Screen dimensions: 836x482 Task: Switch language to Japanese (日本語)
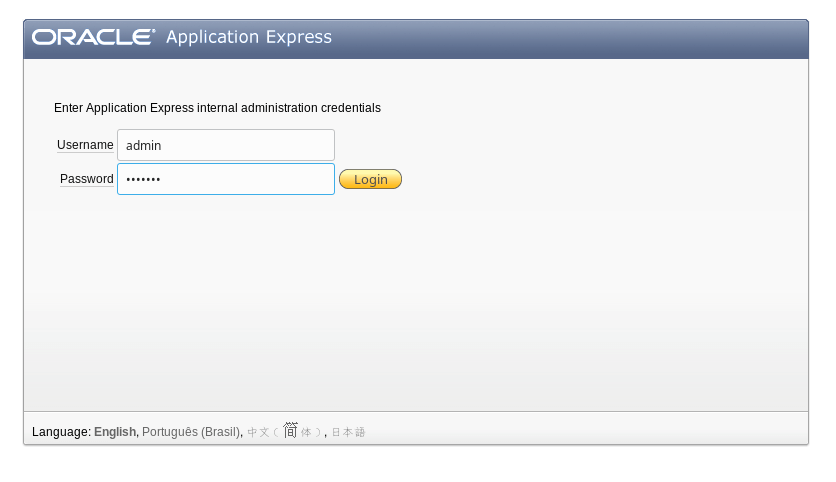click(348, 432)
